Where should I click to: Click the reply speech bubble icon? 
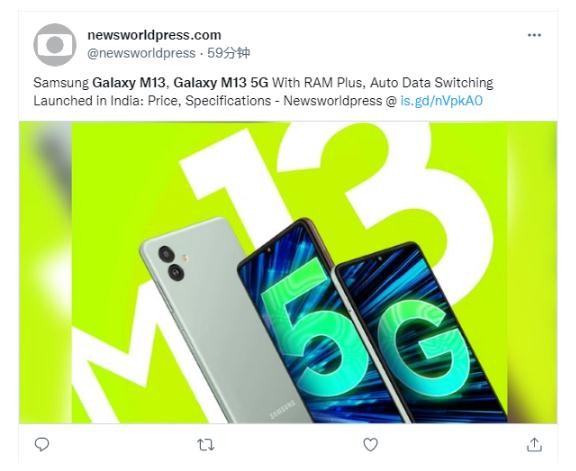click(42, 445)
